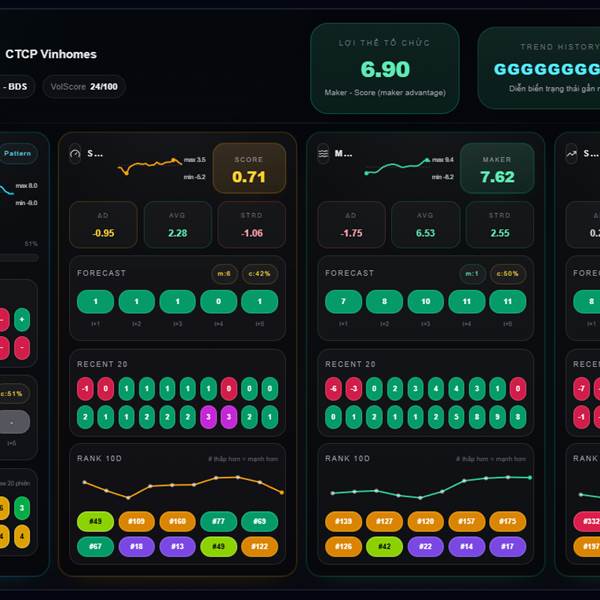The height and width of the screenshot is (600, 600).
Task: Click the waves icon in the Maker card header
Action: pyautogui.click(x=323, y=153)
